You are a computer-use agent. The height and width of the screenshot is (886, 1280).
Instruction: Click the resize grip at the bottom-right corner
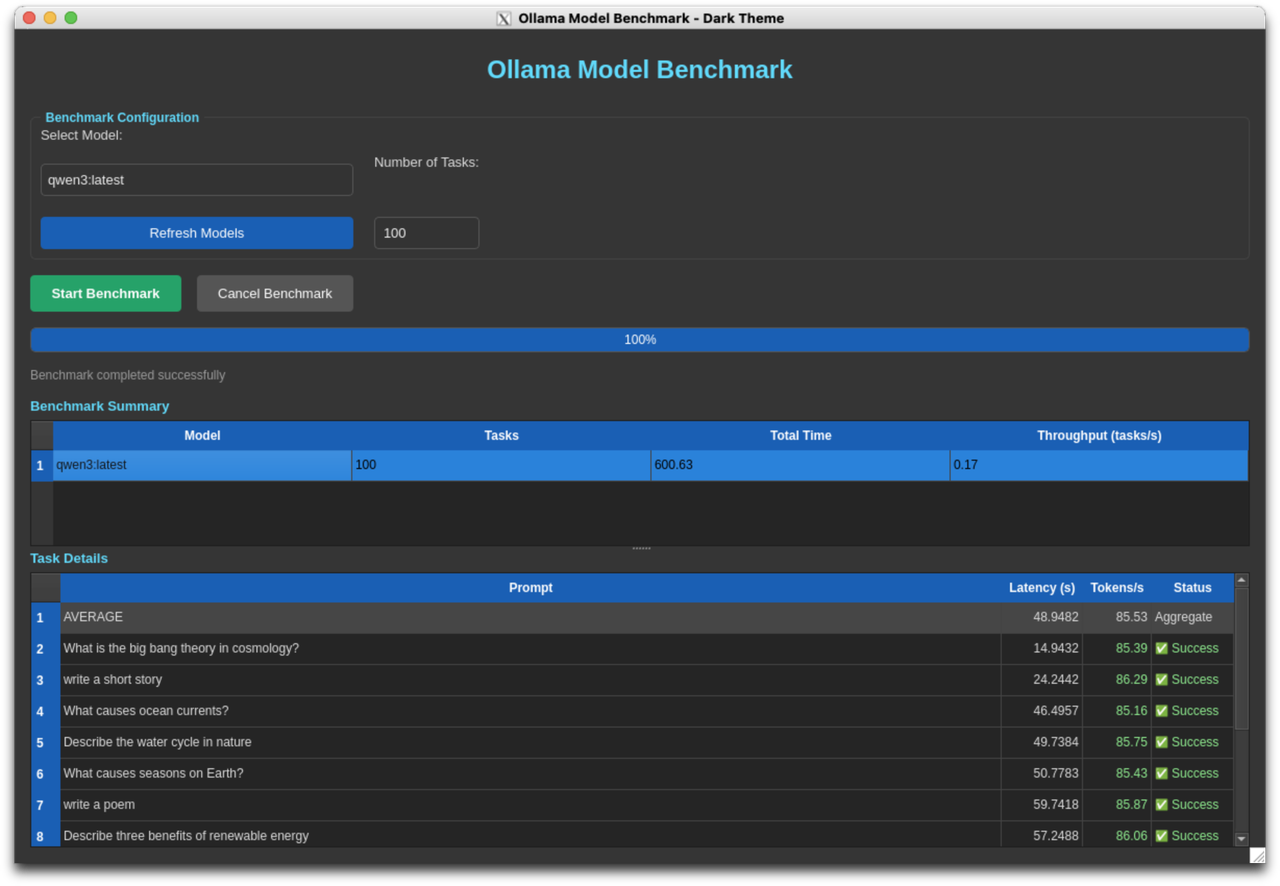pos(1257,855)
